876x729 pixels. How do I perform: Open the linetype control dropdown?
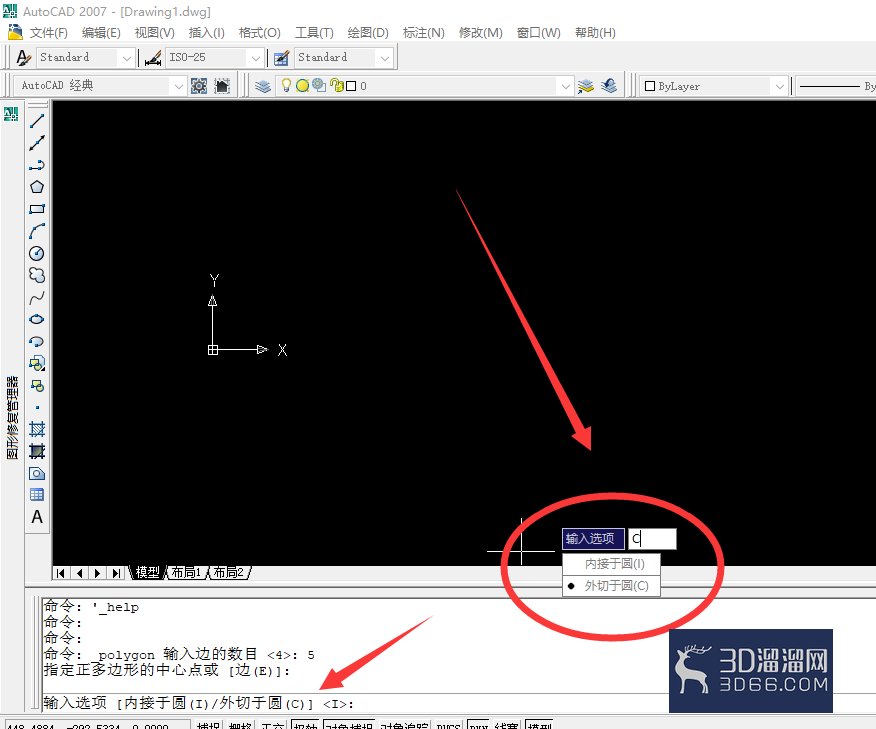836,86
